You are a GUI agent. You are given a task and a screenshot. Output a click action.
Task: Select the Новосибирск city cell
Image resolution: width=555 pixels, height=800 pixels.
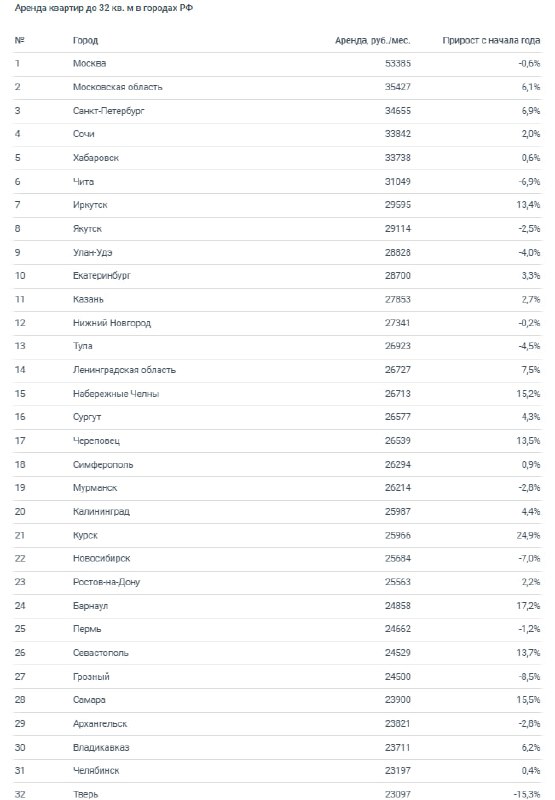point(102,559)
